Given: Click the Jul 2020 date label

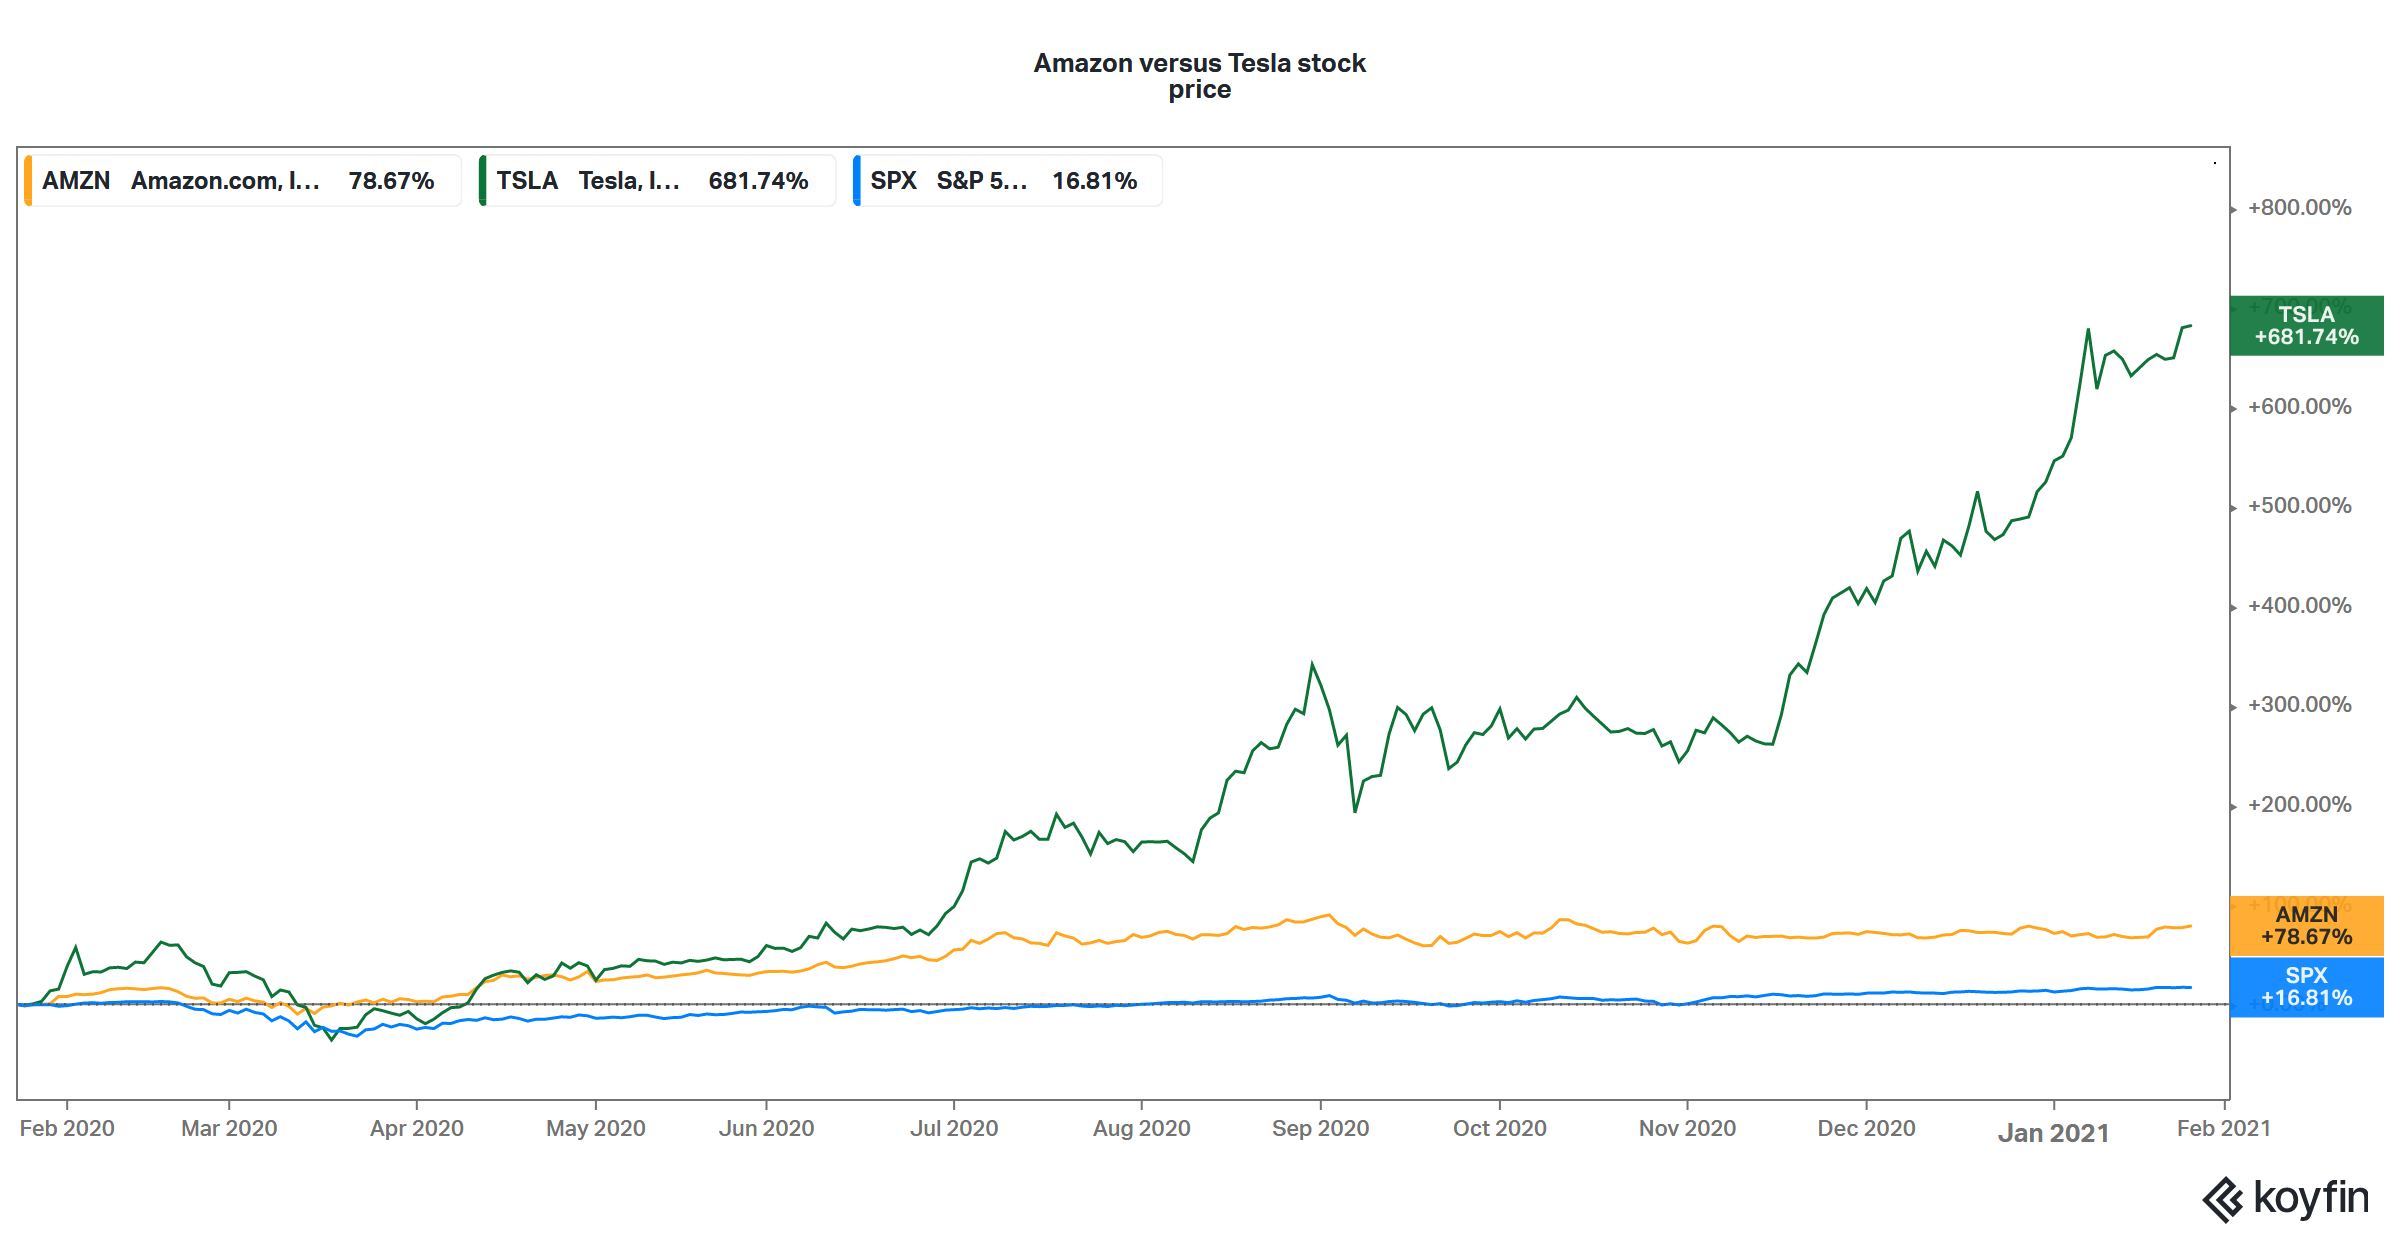Looking at the screenshot, I should coord(954,1128).
